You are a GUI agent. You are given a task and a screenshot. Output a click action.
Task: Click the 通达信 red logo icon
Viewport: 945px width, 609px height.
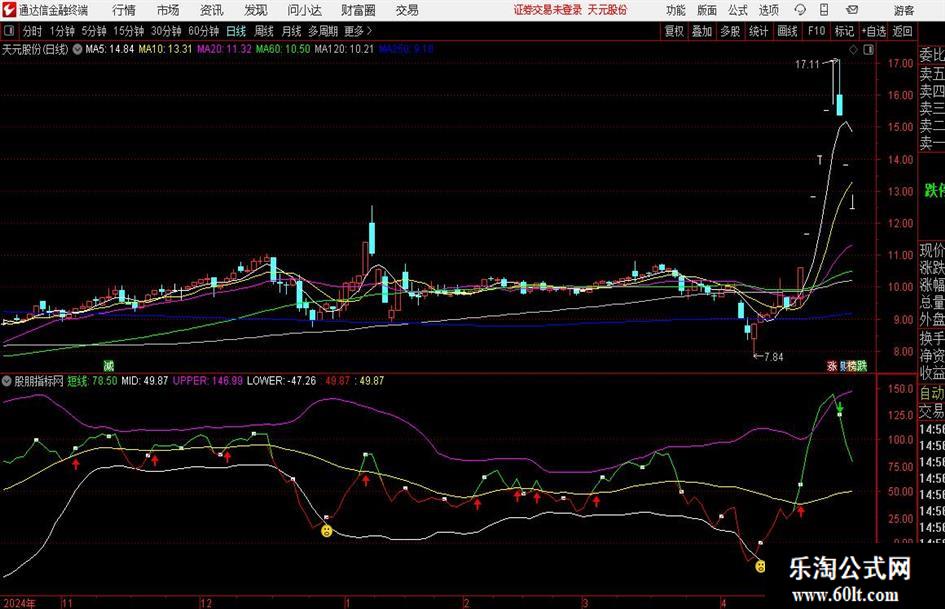click(9, 10)
